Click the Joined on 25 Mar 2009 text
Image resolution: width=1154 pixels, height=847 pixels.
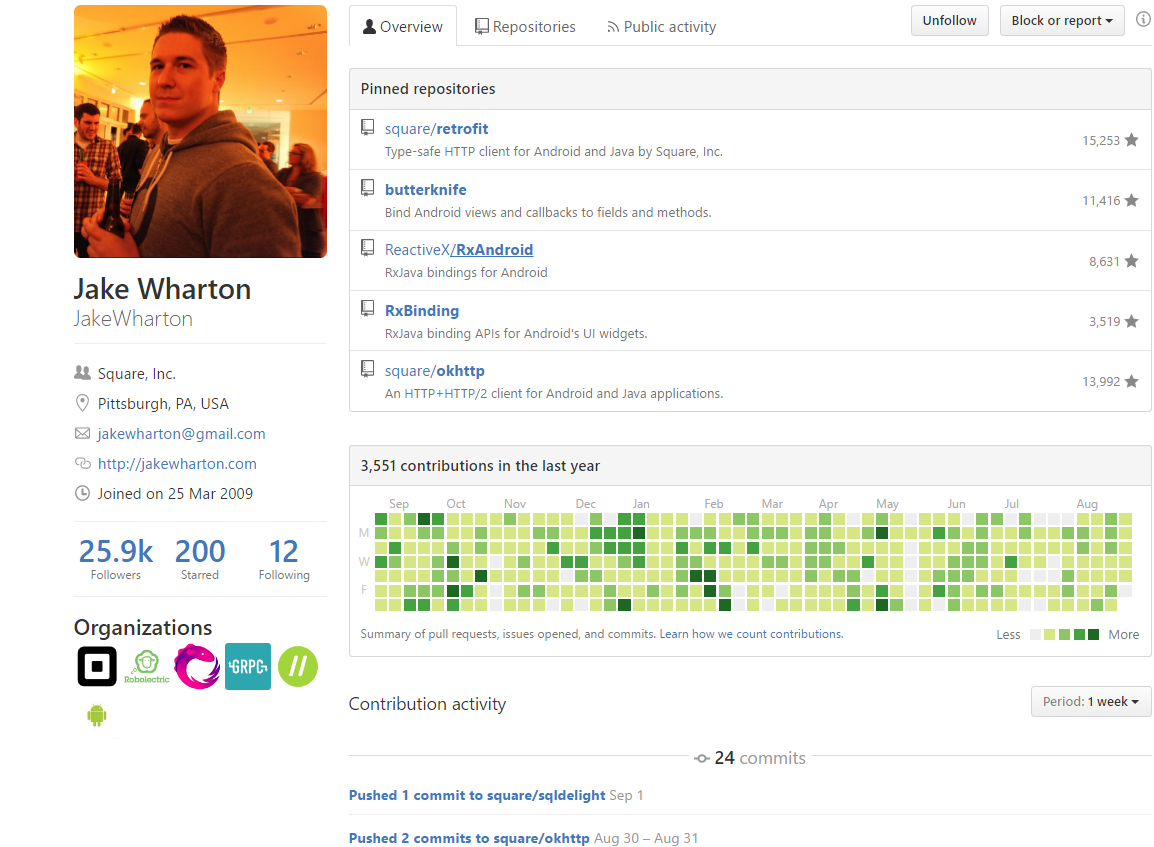(x=175, y=493)
